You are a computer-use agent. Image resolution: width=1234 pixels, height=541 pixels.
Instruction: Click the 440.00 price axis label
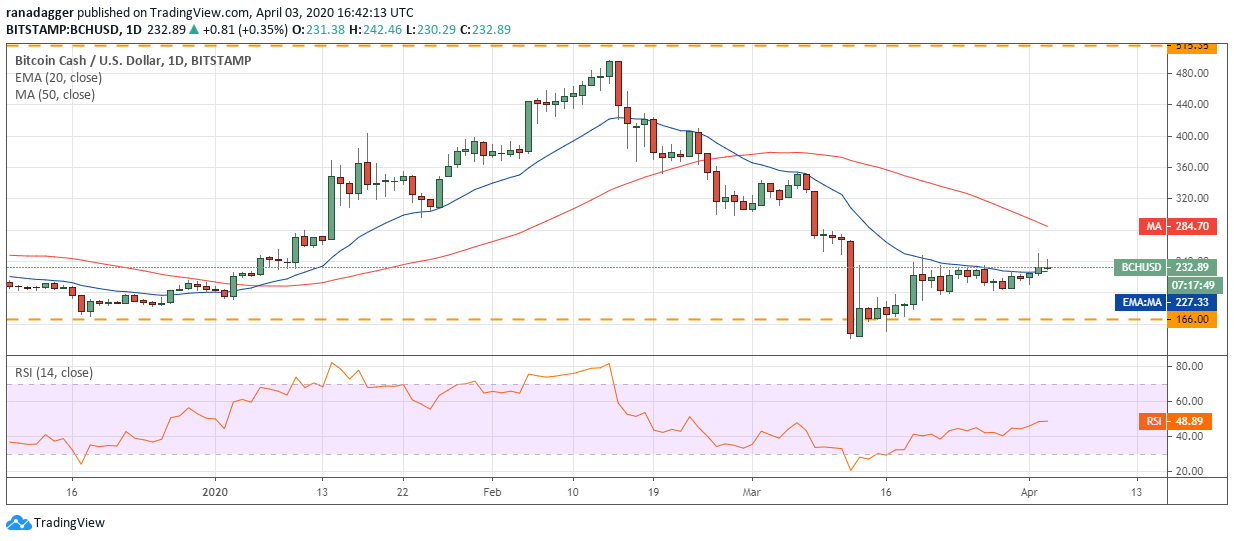tap(1193, 104)
